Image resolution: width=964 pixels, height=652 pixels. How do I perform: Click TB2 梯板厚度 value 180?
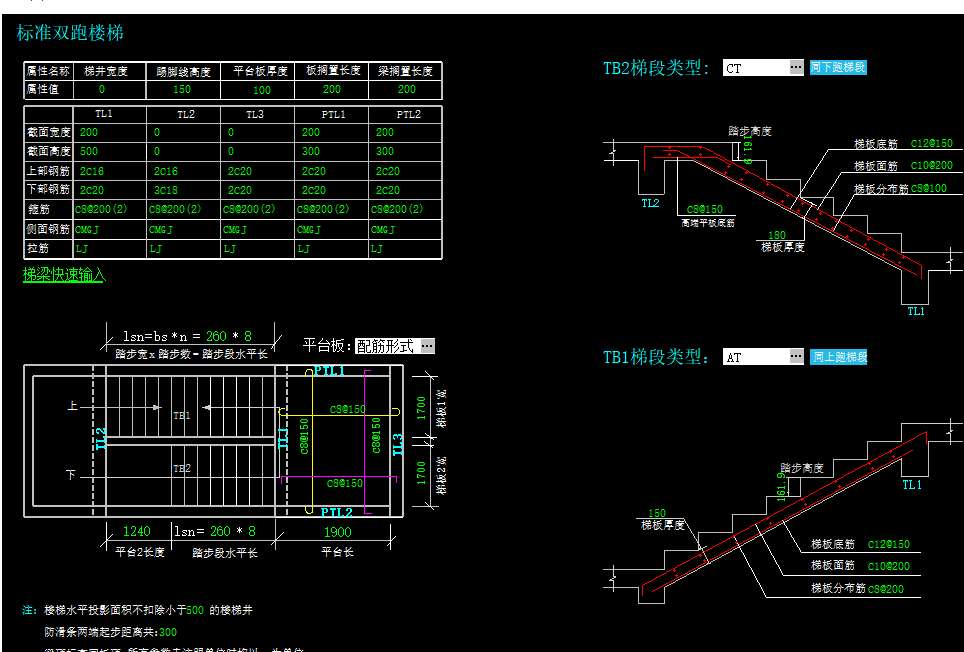[x=777, y=235]
